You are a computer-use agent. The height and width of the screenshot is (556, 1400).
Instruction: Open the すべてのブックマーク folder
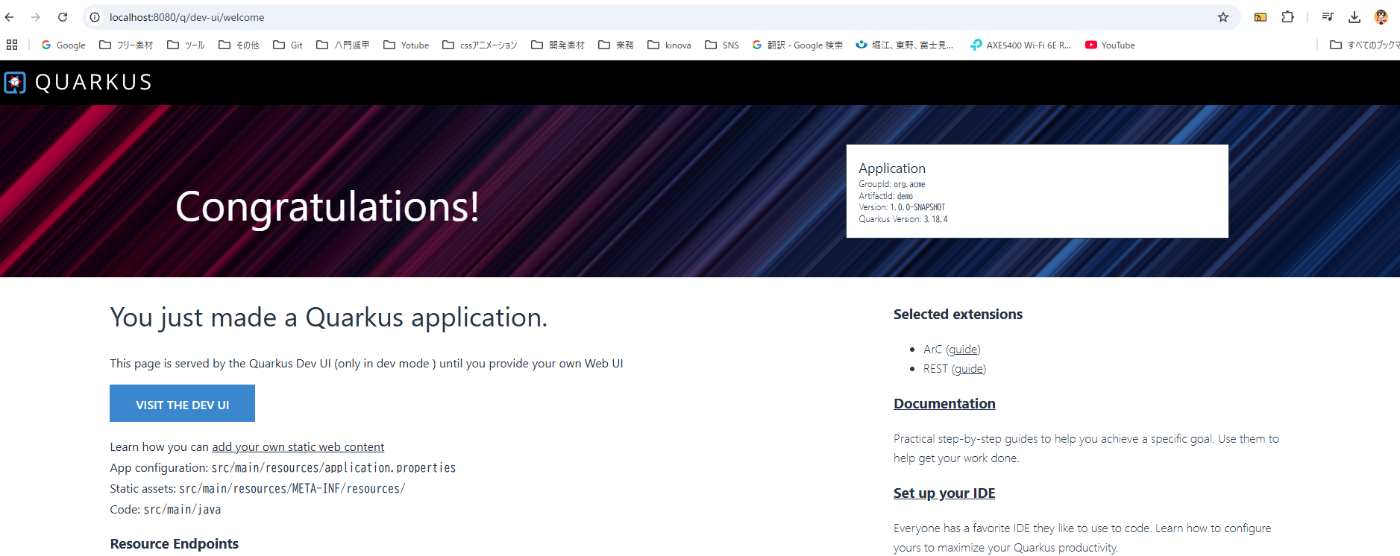pyautogui.click(x=1364, y=45)
